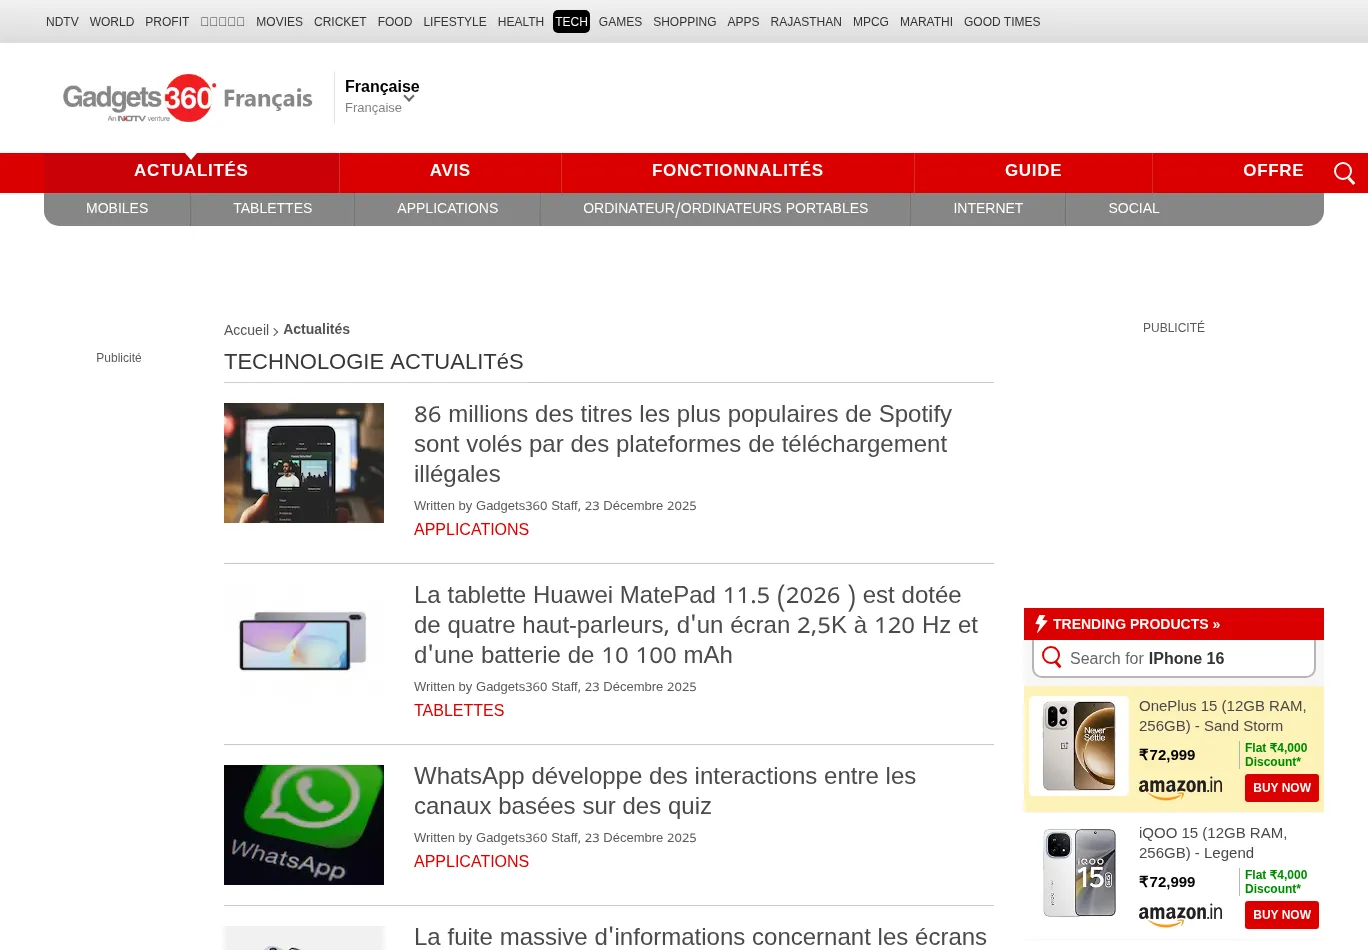The height and width of the screenshot is (950, 1368).
Task: Select the AVIS navigation tab
Action: [450, 171]
